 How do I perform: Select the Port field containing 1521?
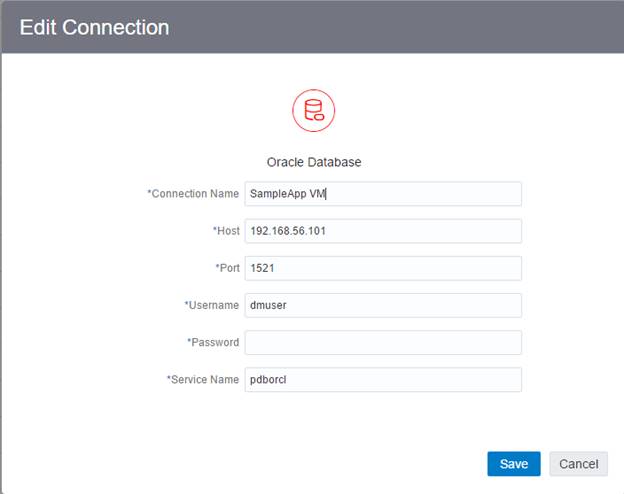click(383, 268)
